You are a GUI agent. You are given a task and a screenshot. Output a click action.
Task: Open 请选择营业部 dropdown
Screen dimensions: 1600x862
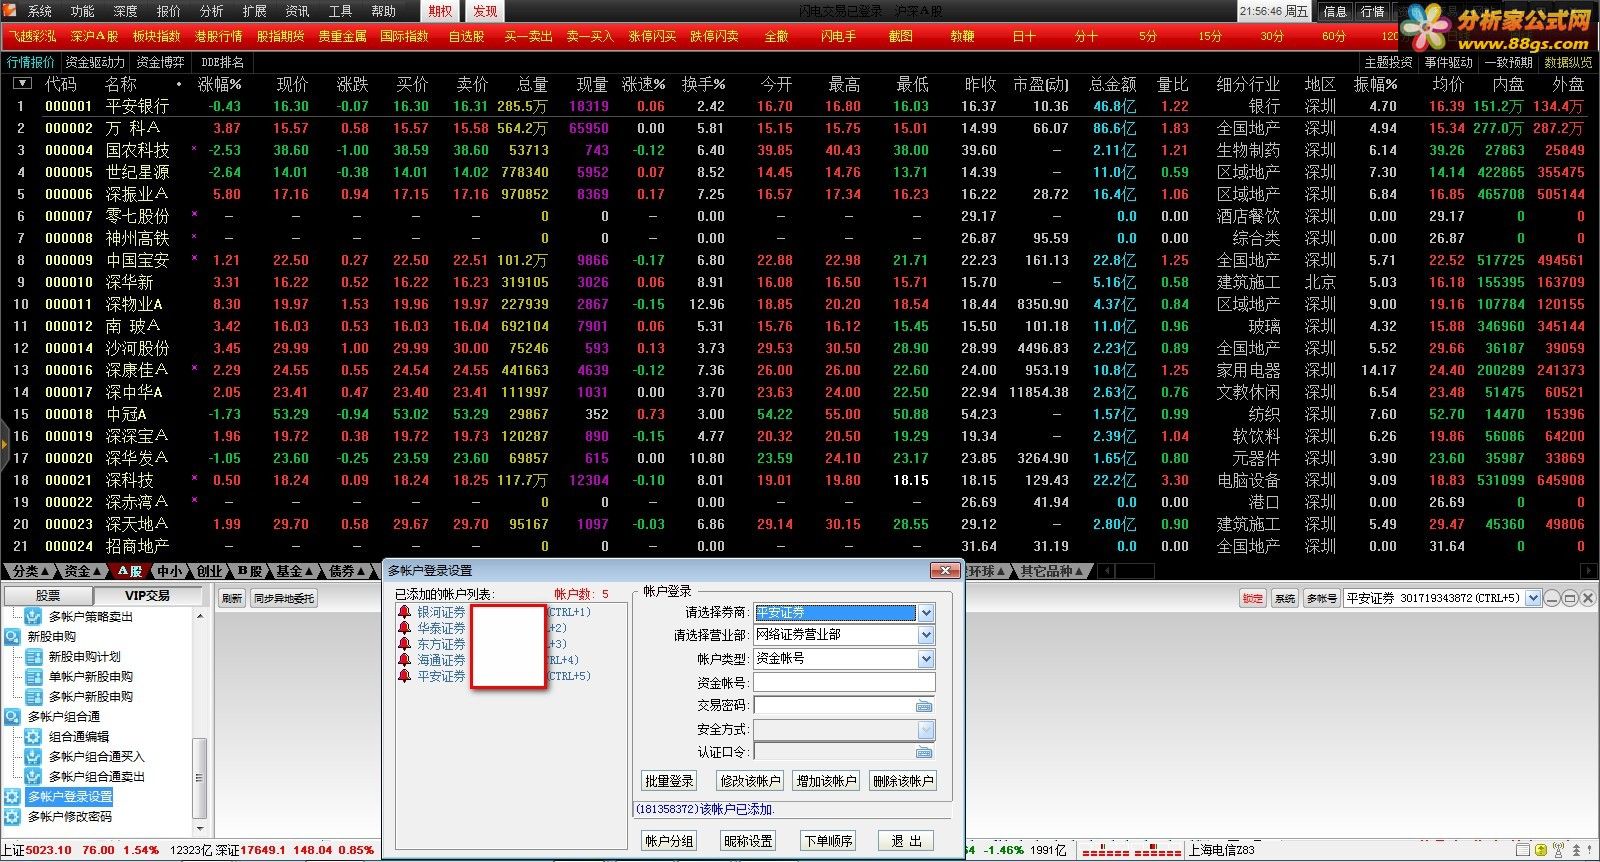(x=926, y=635)
